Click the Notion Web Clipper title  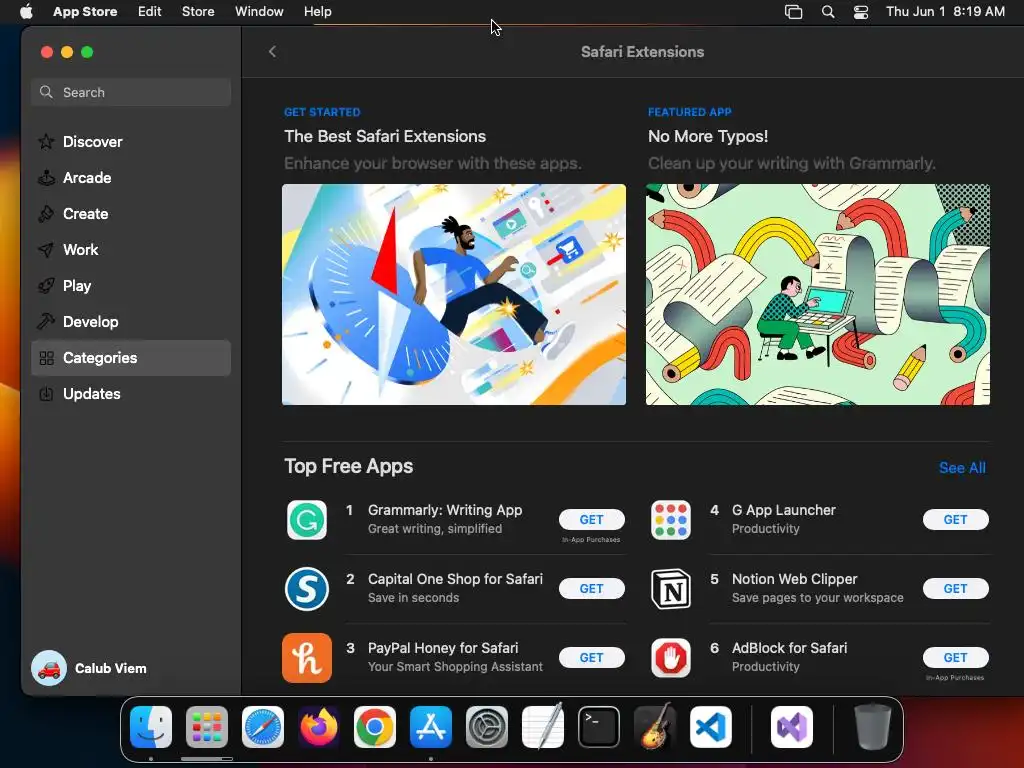[x=794, y=579]
